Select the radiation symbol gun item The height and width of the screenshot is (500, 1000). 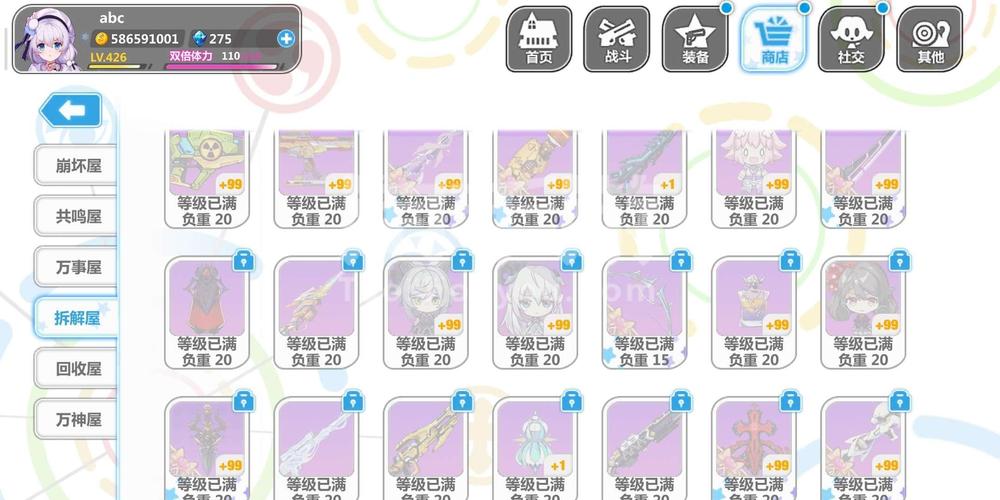(207, 179)
